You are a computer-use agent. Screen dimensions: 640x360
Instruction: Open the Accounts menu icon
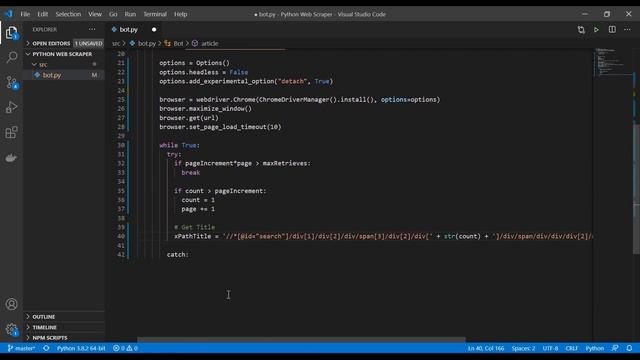(x=11, y=304)
